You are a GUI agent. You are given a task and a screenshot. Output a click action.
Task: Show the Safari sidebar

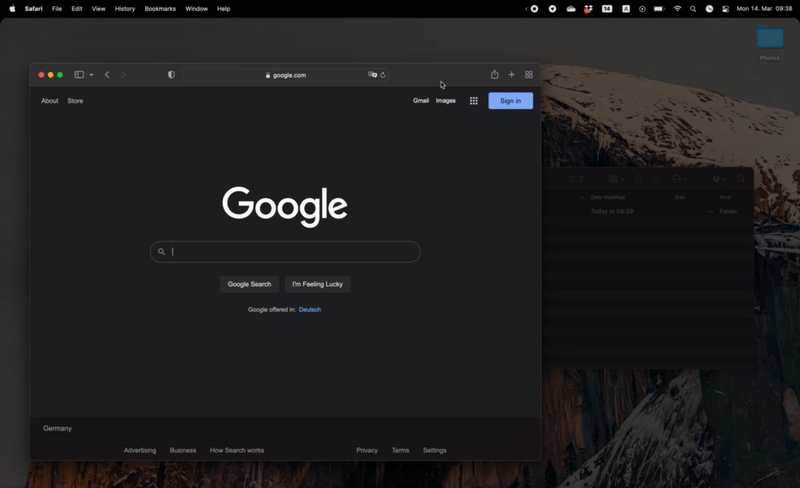coord(79,75)
